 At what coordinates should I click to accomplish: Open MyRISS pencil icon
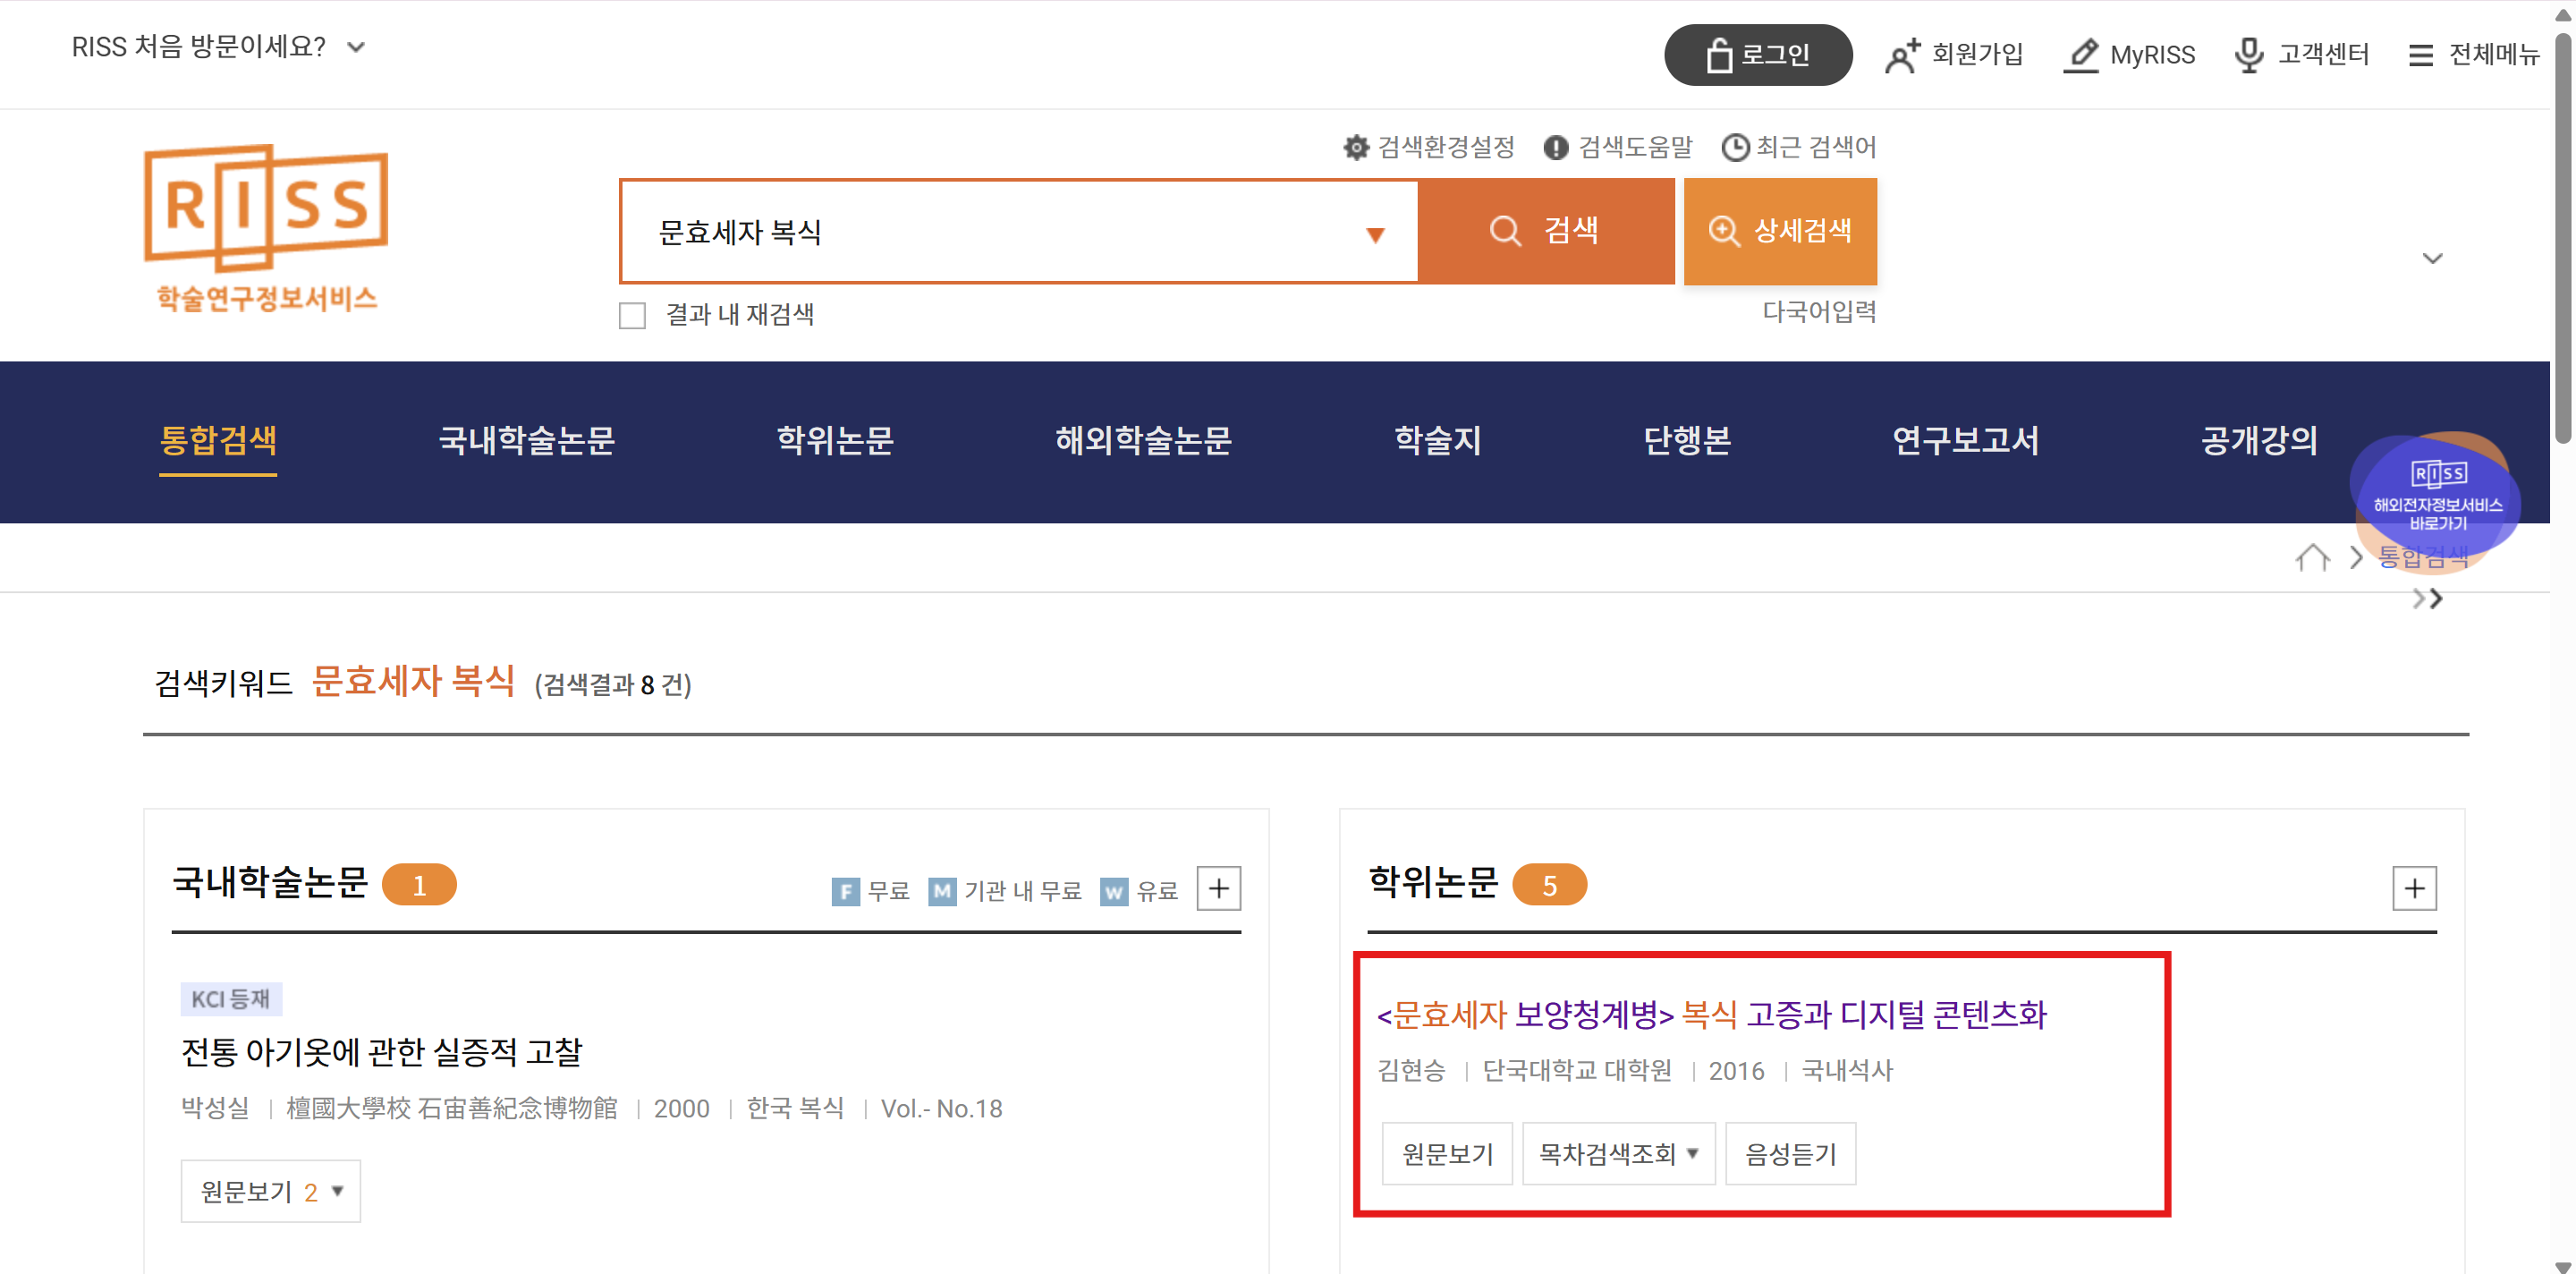(x=2081, y=55)
